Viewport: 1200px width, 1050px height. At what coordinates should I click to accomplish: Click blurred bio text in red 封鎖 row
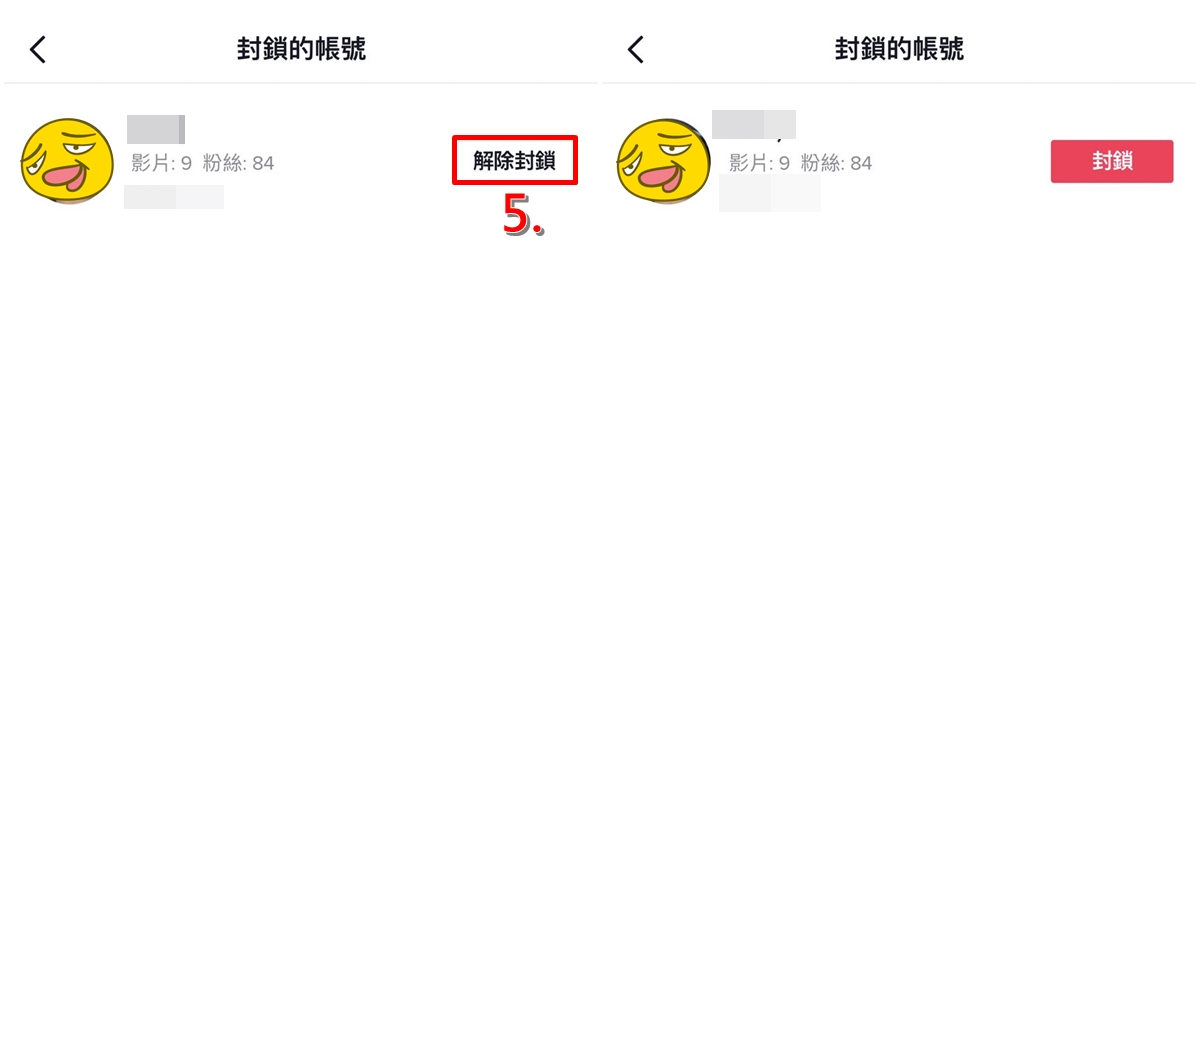770,193
